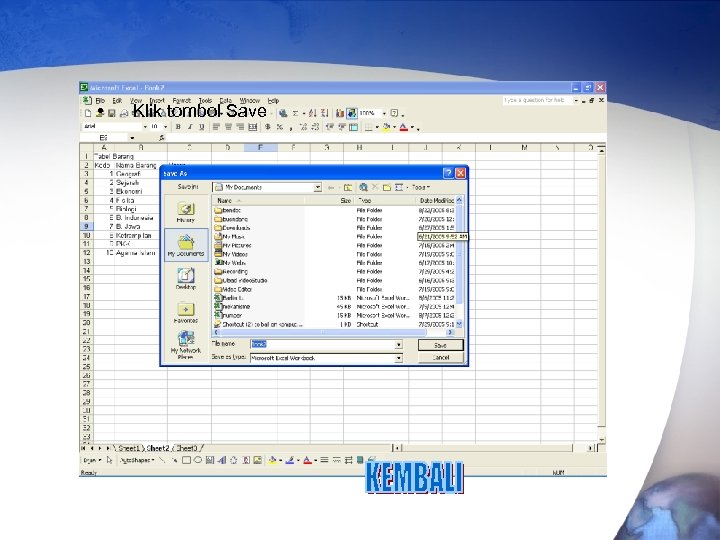This screenshot has height=540, width=720.
Task: Click the Views icon in dialog toolbar
Action: tap(399, 187)
